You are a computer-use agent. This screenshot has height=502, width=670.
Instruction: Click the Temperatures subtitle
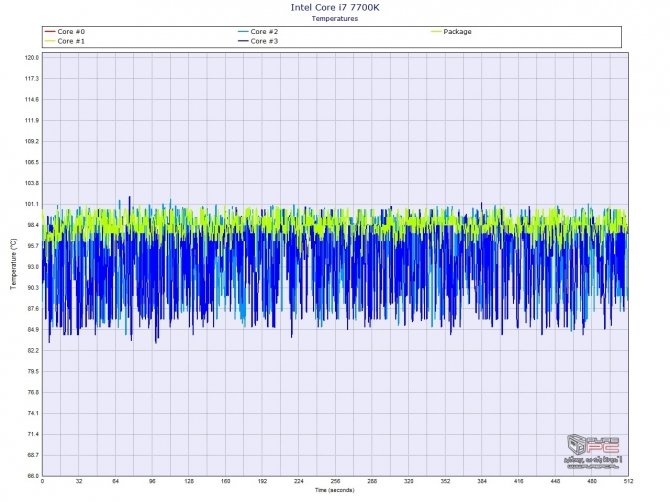click(x=335, y=18)
